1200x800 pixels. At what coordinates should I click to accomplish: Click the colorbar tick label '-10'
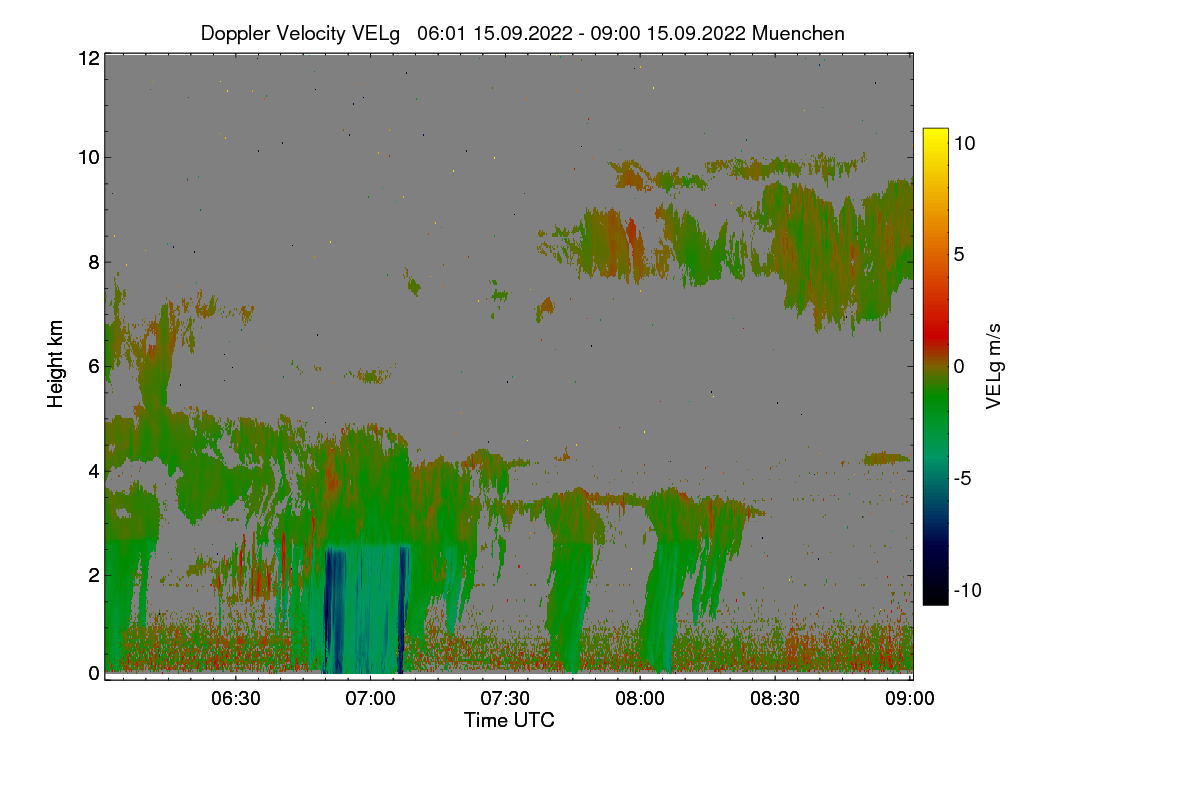967,590
